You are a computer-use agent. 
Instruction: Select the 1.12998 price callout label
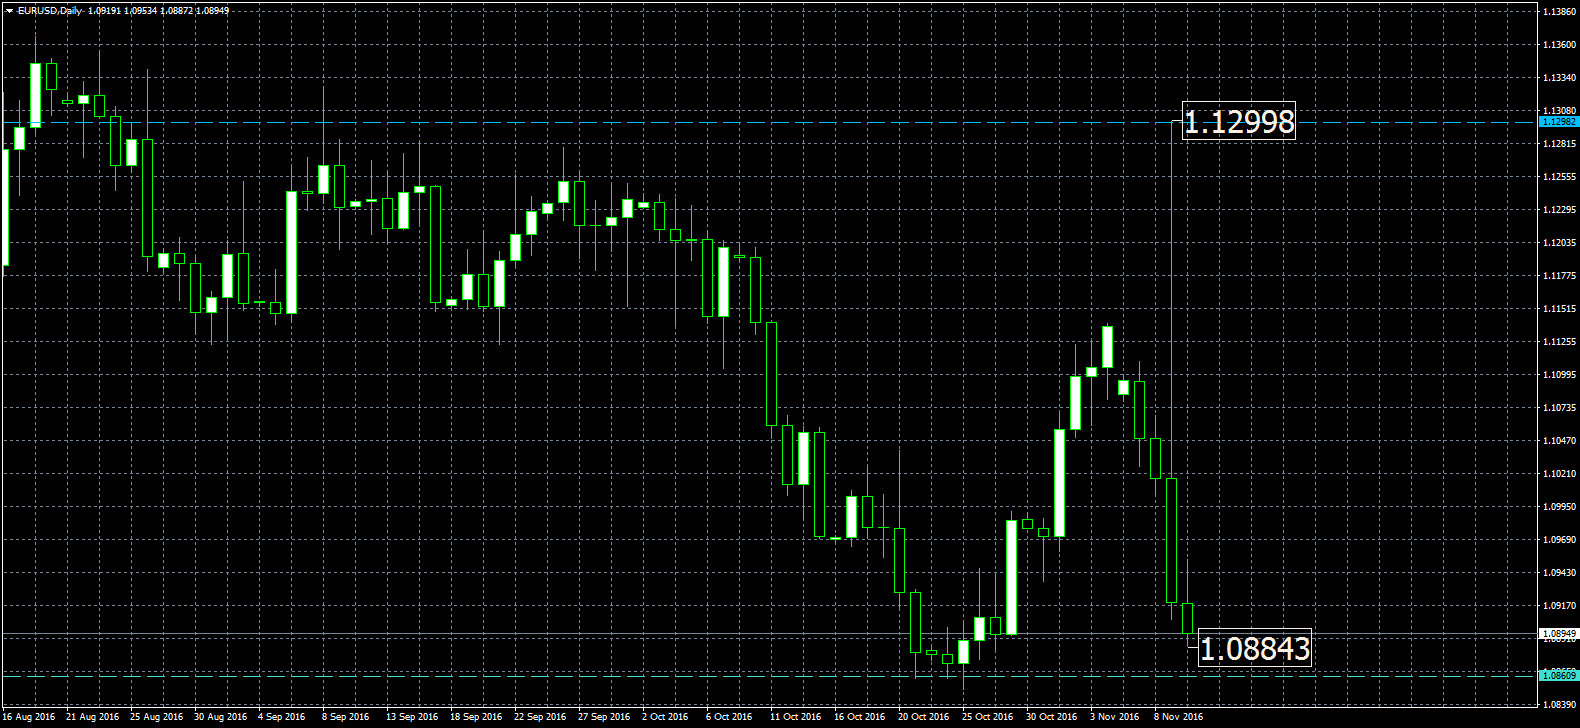(1239, 122)
